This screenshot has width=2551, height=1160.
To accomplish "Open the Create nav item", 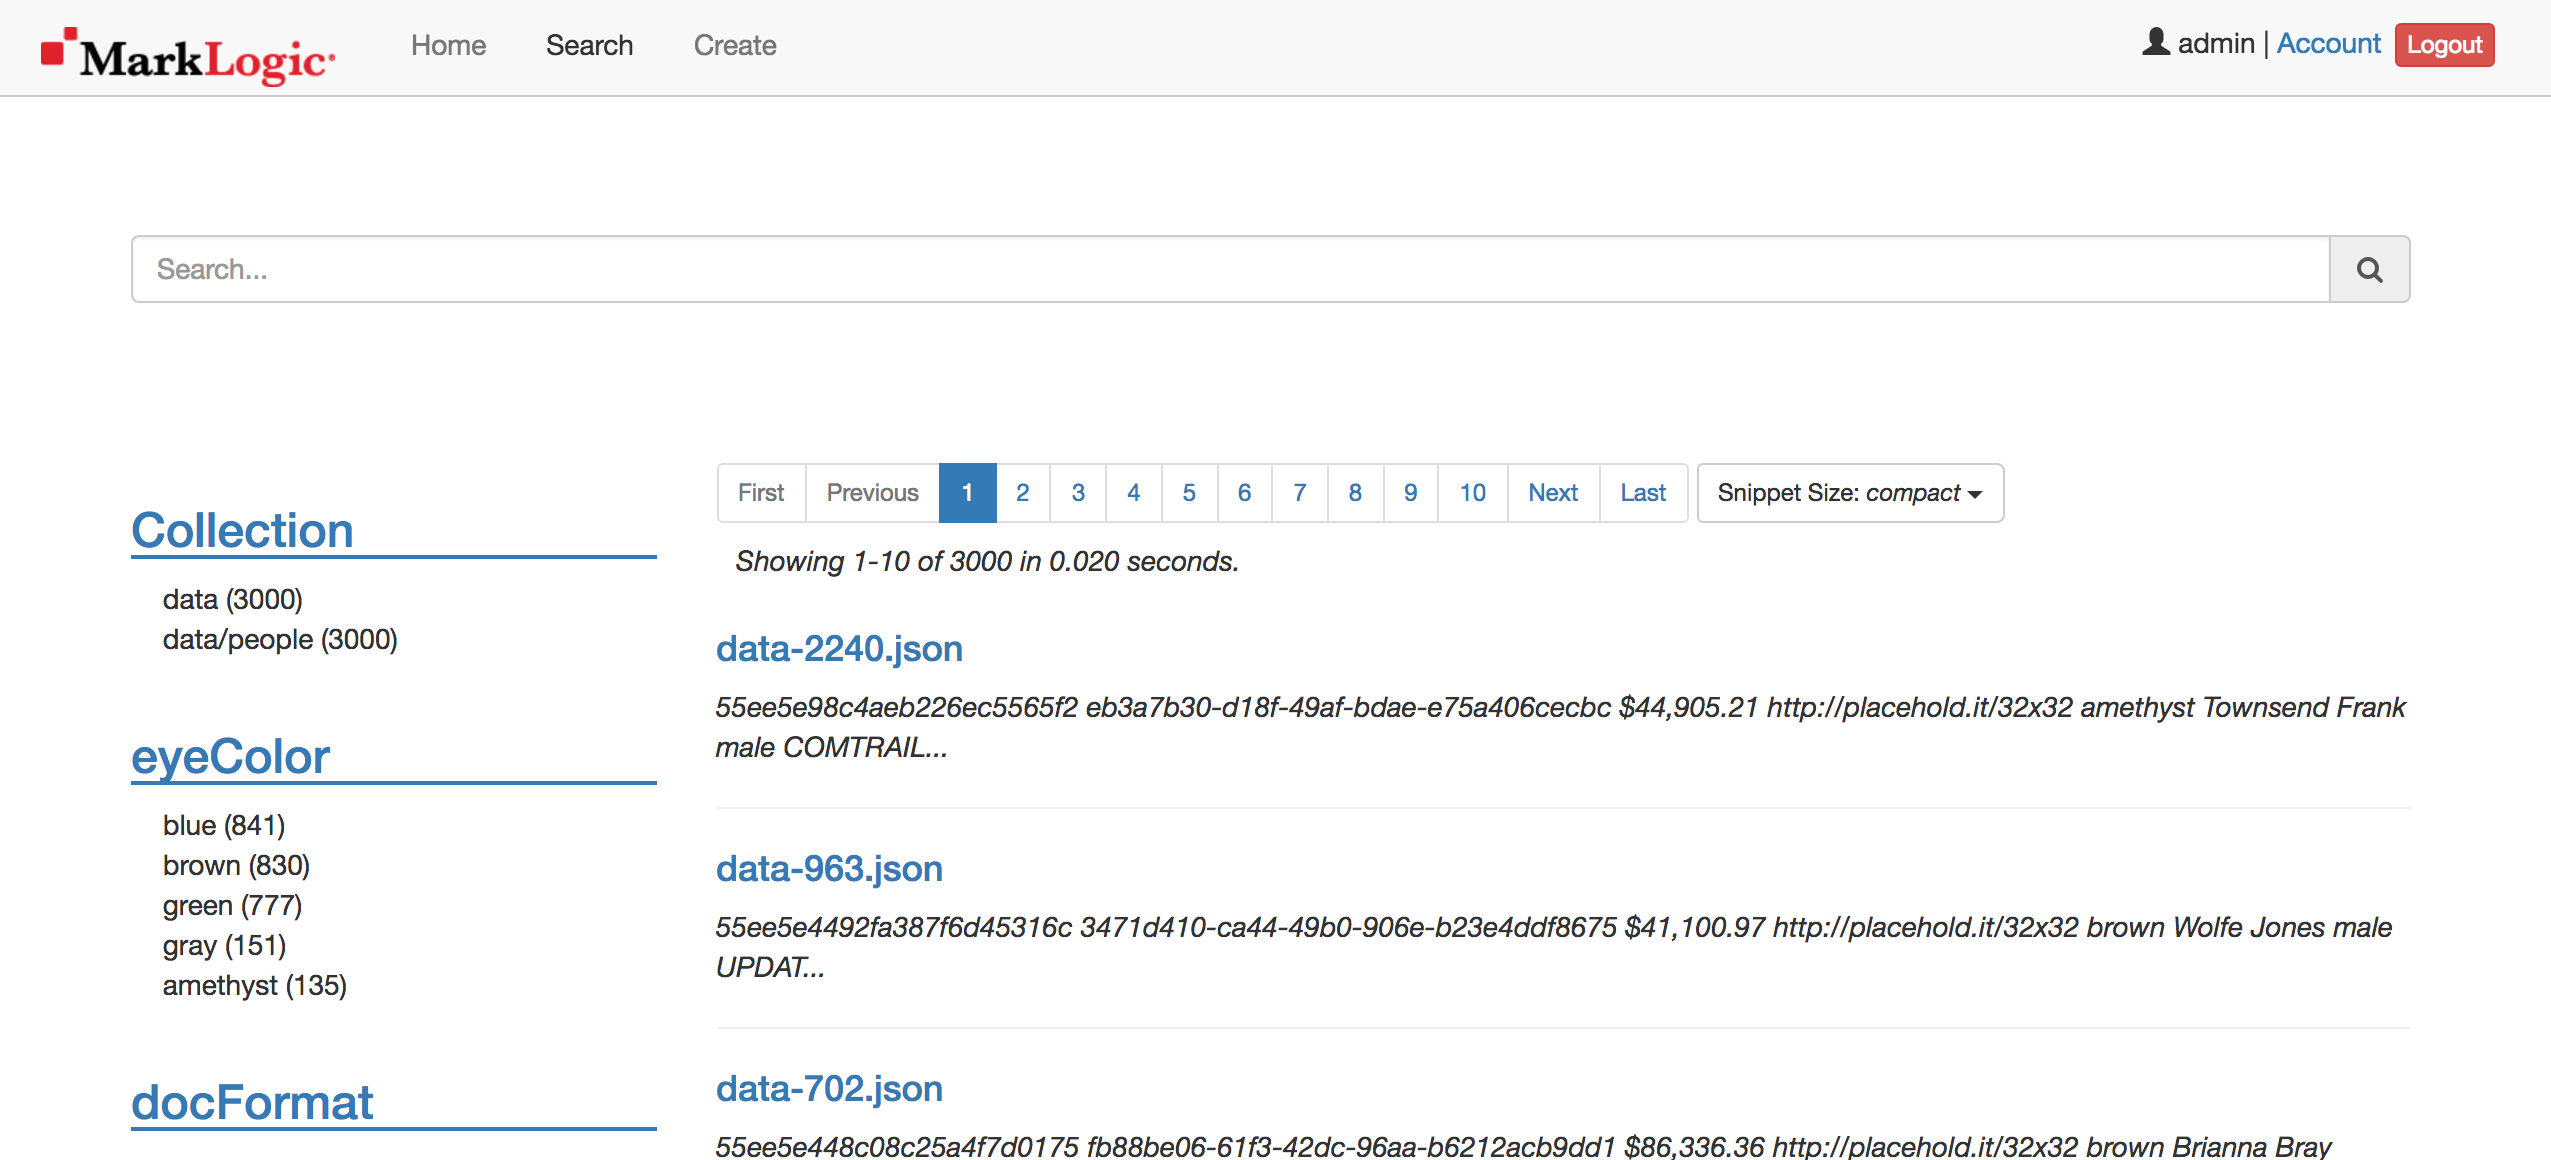I will tap(735, 45).
